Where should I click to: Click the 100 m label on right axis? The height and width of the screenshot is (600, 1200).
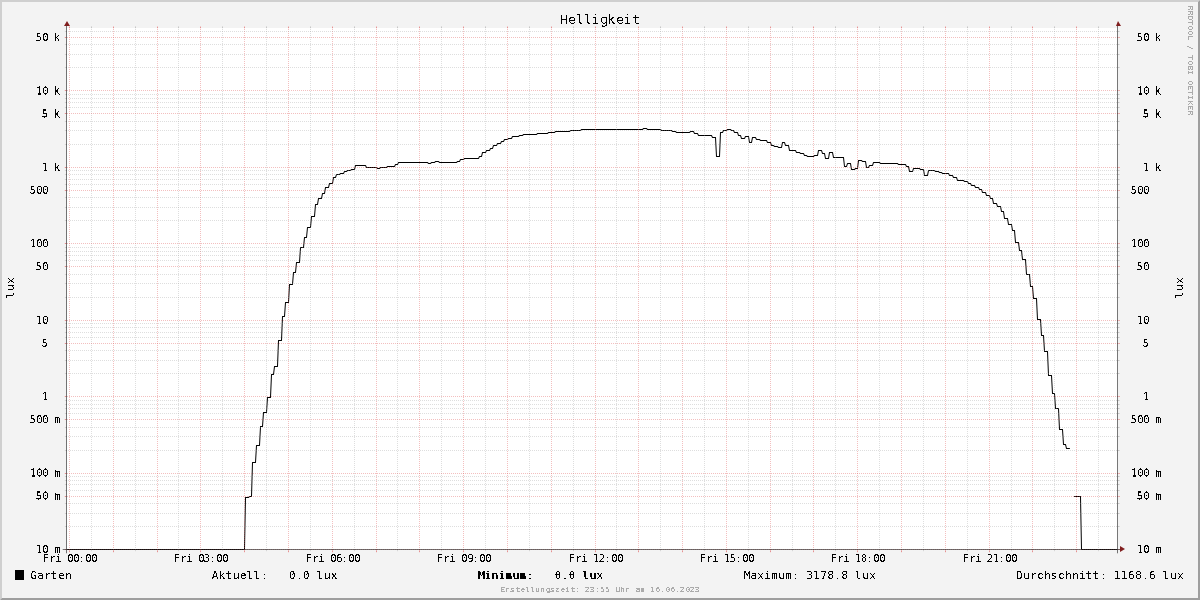1144,473
